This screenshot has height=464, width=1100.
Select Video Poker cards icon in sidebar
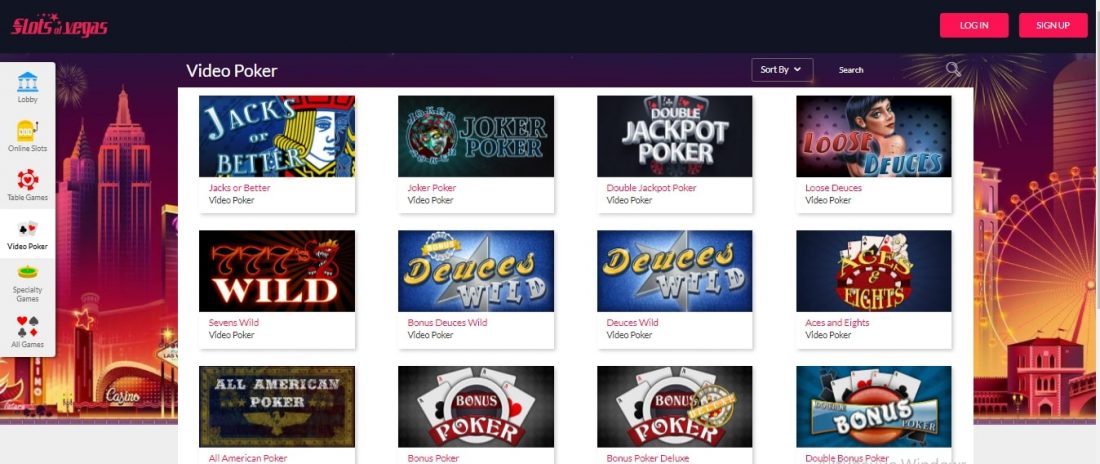[x=27, y=229]
